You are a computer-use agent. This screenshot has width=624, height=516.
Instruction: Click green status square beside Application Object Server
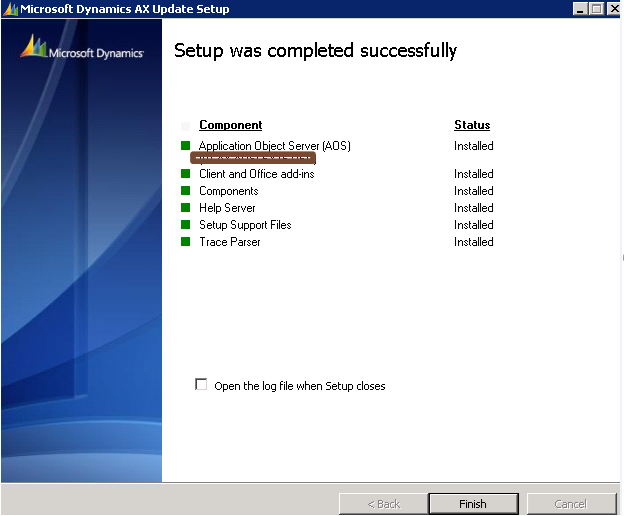click(185, 145)
